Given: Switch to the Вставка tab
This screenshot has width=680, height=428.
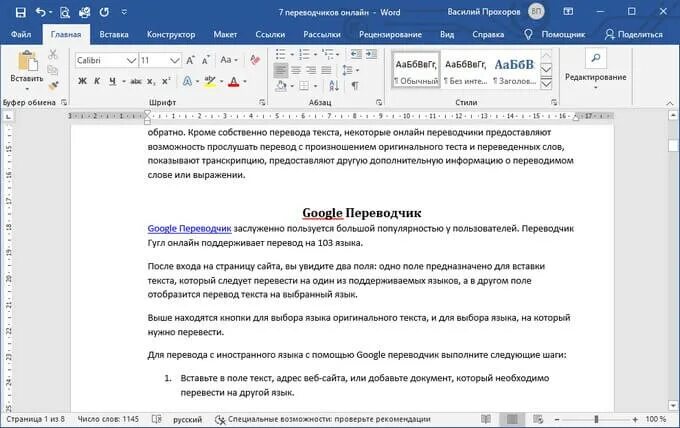Looking at the screenshot, I should [114, 34].
